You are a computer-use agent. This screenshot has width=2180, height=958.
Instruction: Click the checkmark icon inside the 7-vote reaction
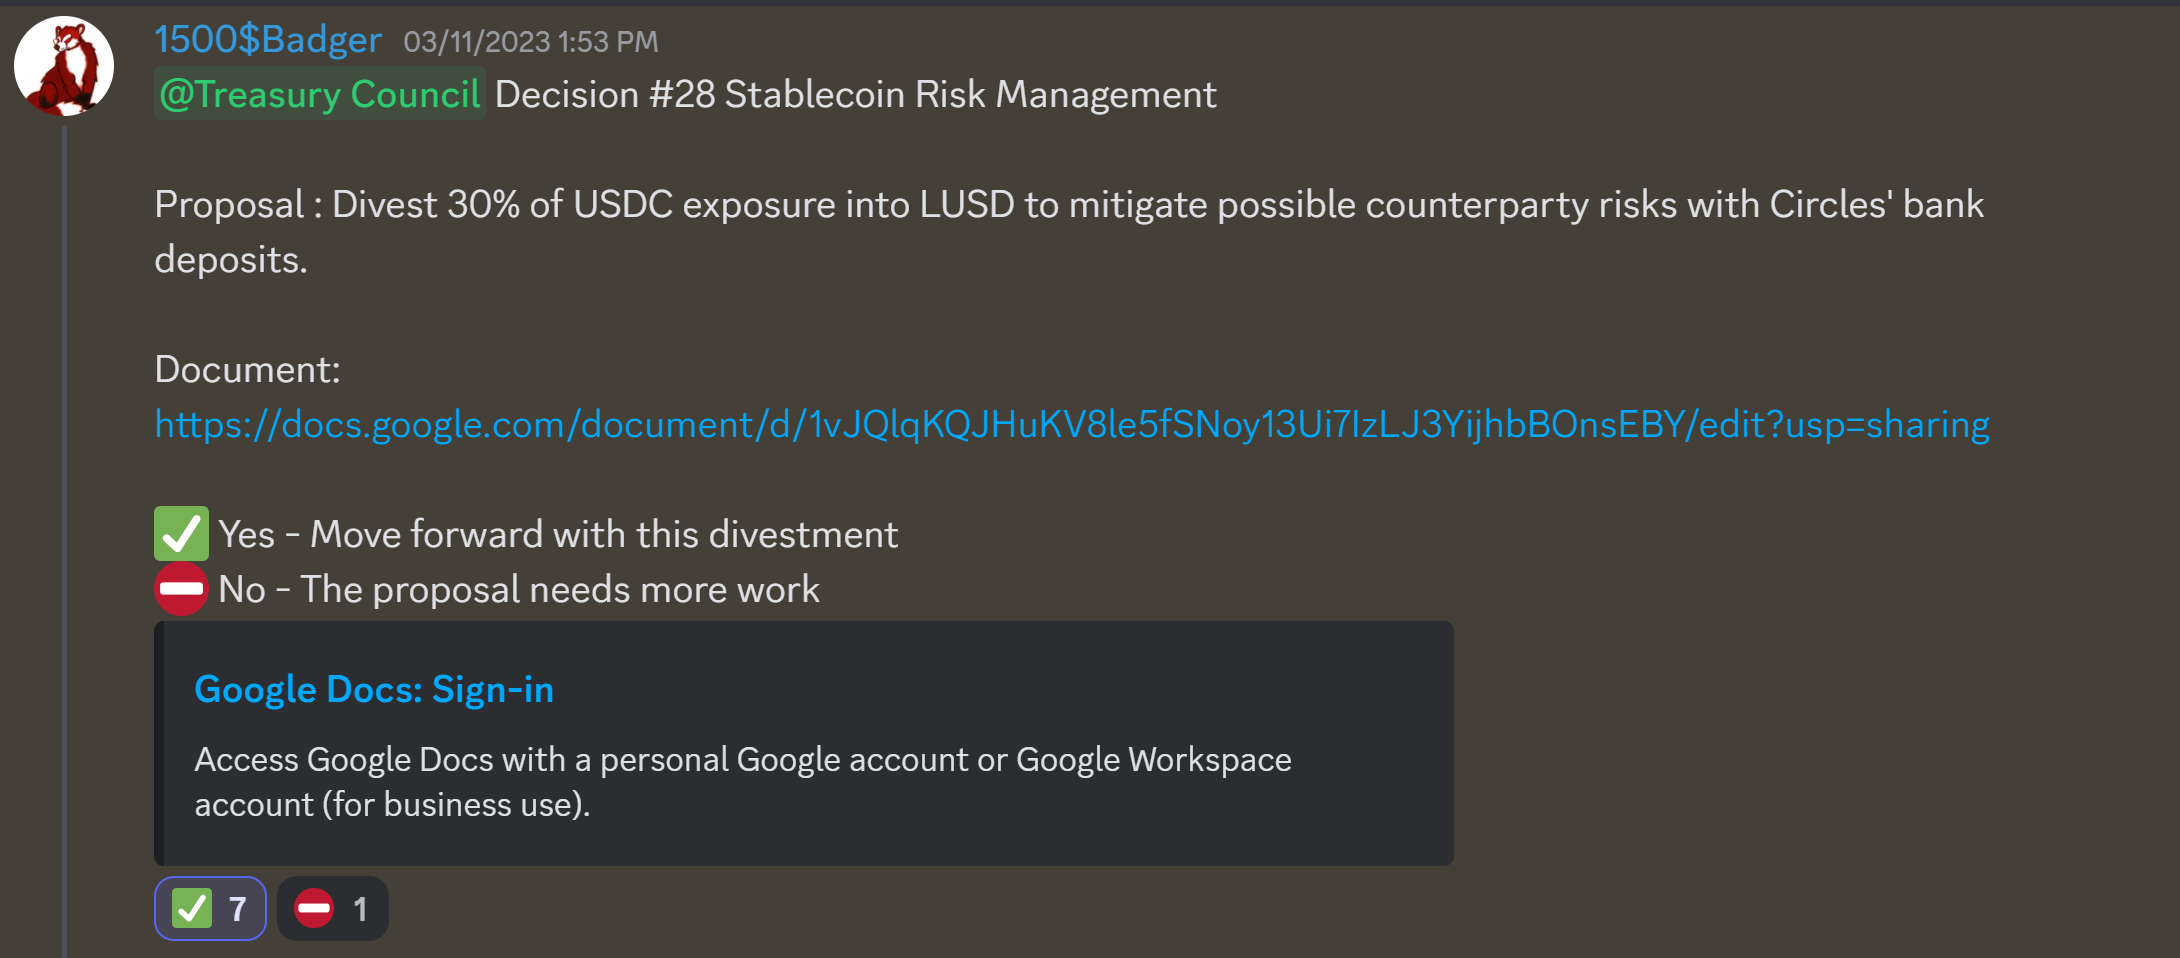coord(192,909)
